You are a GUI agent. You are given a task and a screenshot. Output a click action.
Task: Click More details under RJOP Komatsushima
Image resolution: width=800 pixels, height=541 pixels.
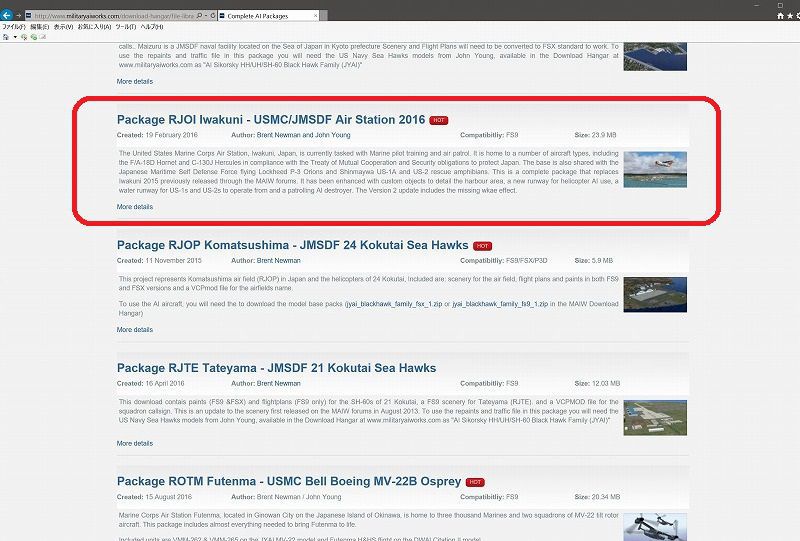click(x=135, y=330)
